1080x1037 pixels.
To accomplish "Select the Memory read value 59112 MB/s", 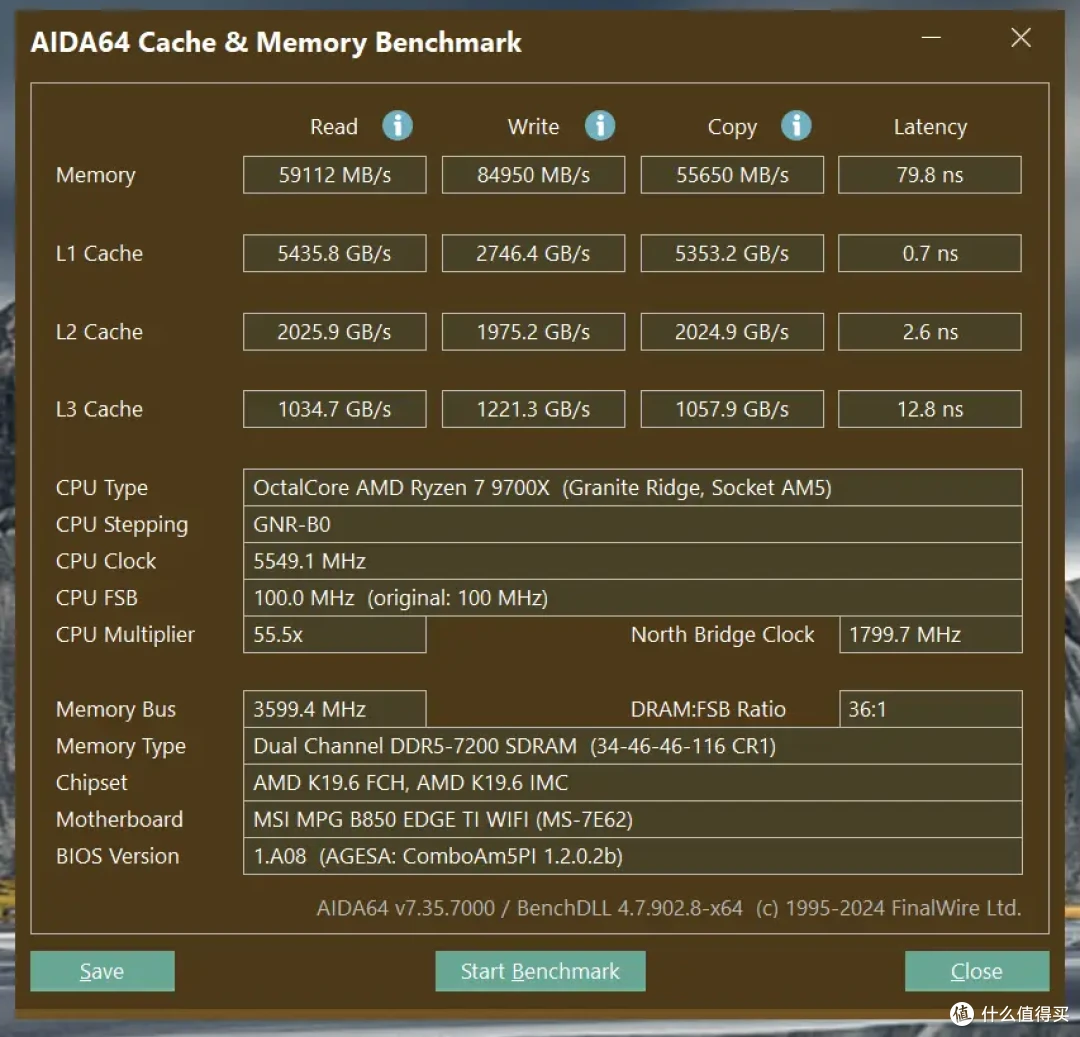I will pyautogui.click(x=335, y=175).
